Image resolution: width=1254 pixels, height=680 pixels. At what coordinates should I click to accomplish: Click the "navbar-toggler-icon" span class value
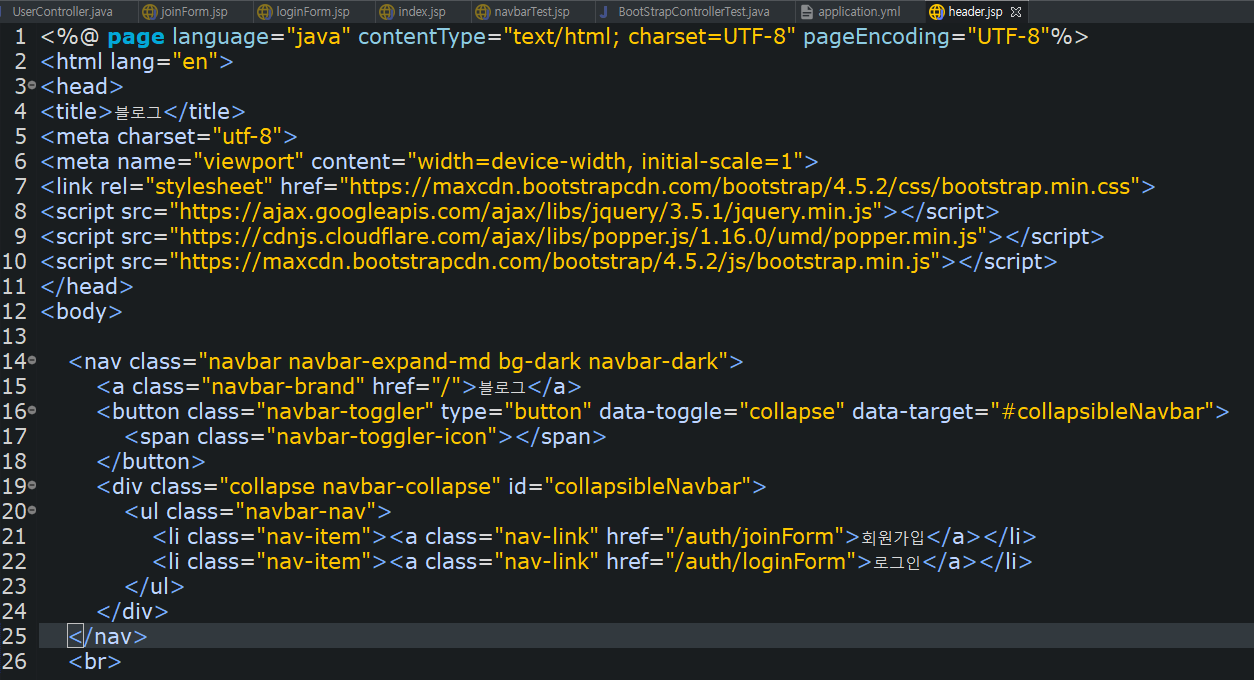coord(382,437)
